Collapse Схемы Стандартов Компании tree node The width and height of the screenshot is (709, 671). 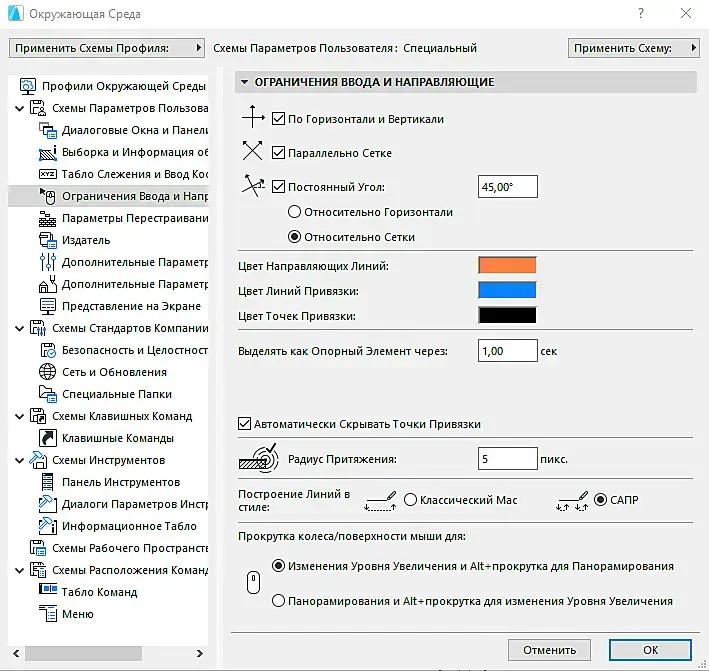19,329
